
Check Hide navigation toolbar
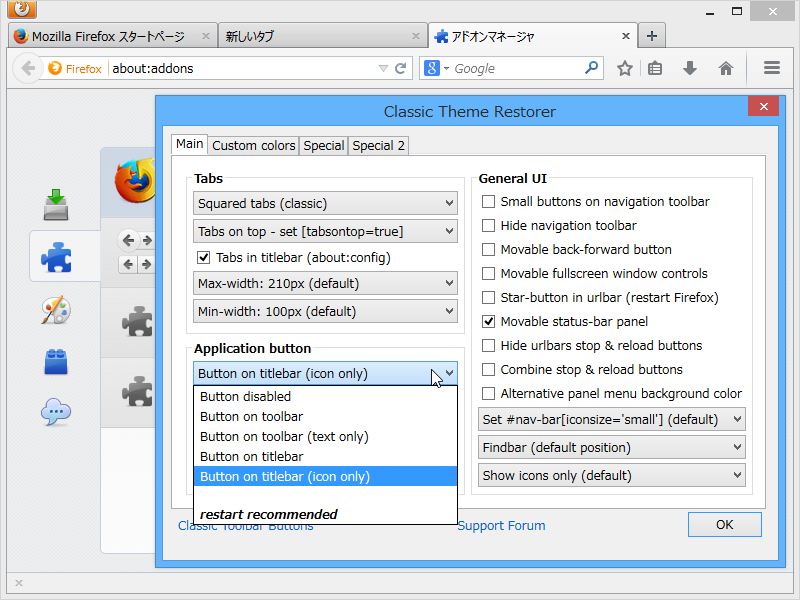click(x=488, y=226)
